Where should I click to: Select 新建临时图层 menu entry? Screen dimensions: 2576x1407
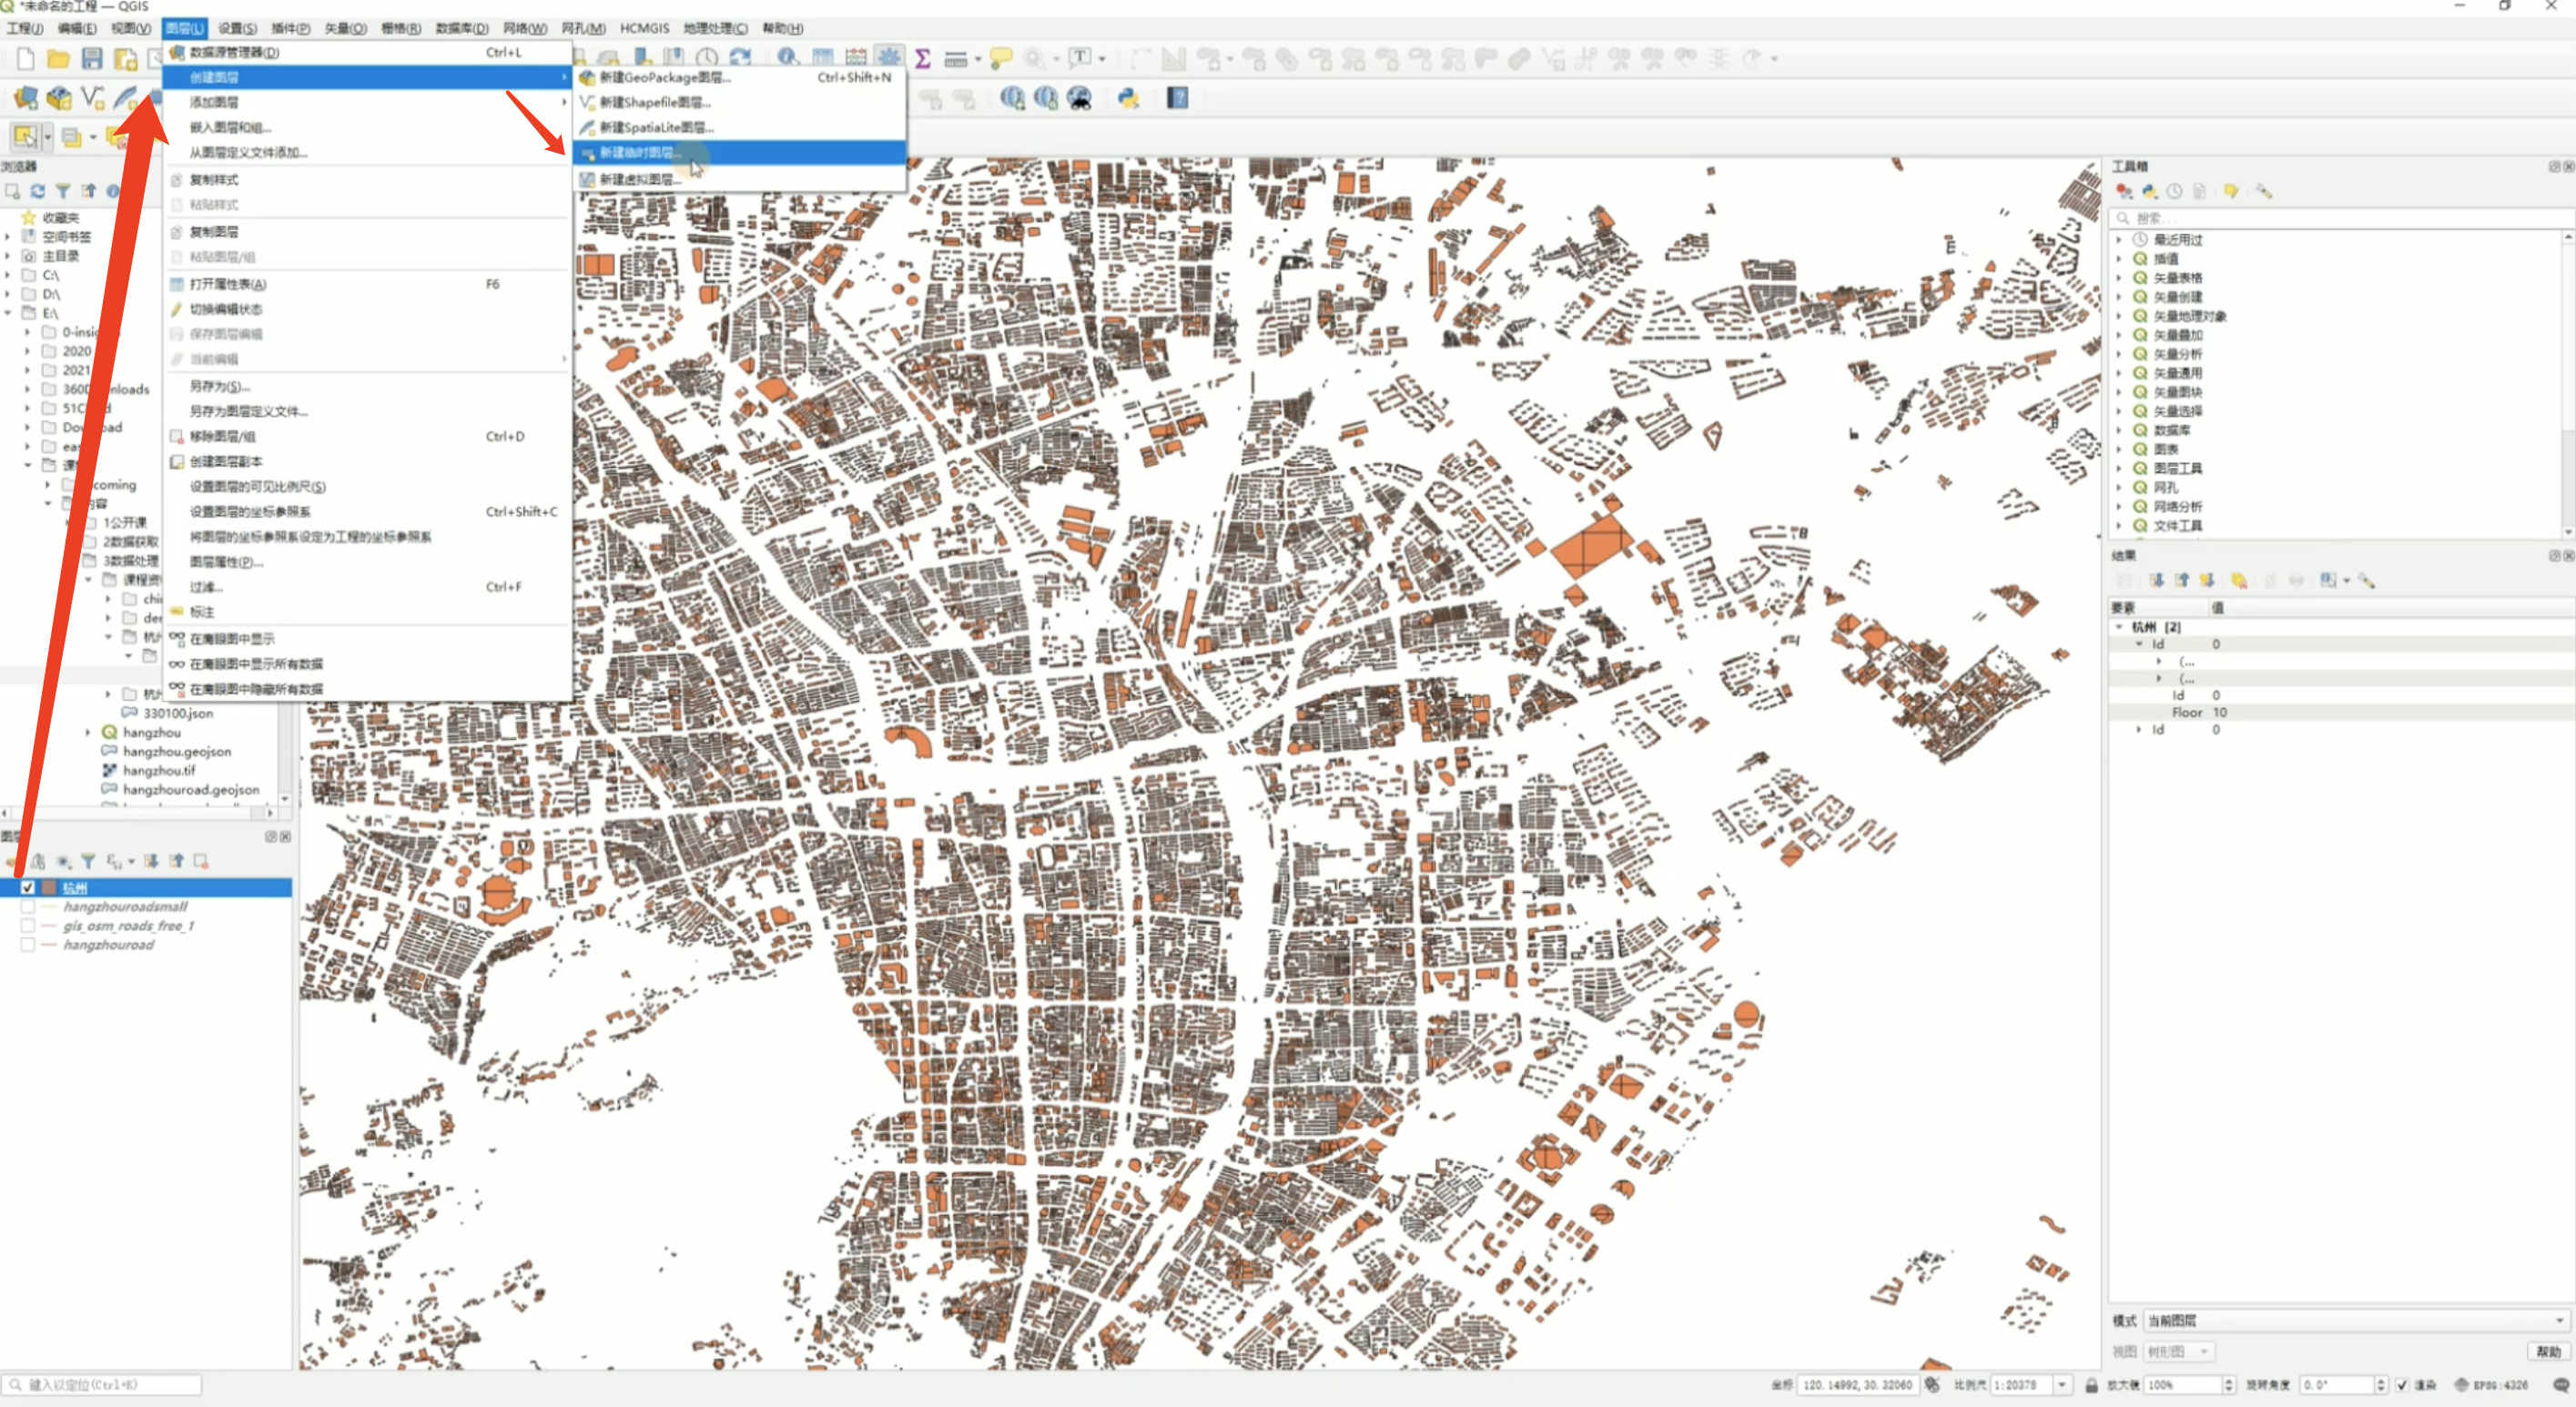[640, 153]
